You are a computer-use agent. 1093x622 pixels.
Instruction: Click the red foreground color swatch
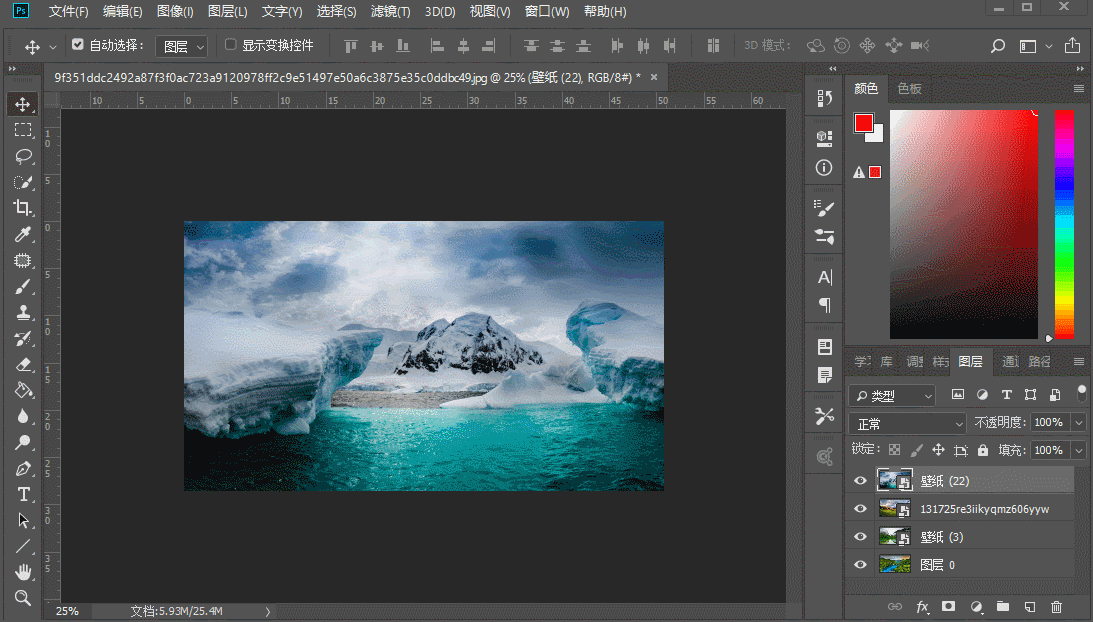pyautogui.click(x=864, y=123)
